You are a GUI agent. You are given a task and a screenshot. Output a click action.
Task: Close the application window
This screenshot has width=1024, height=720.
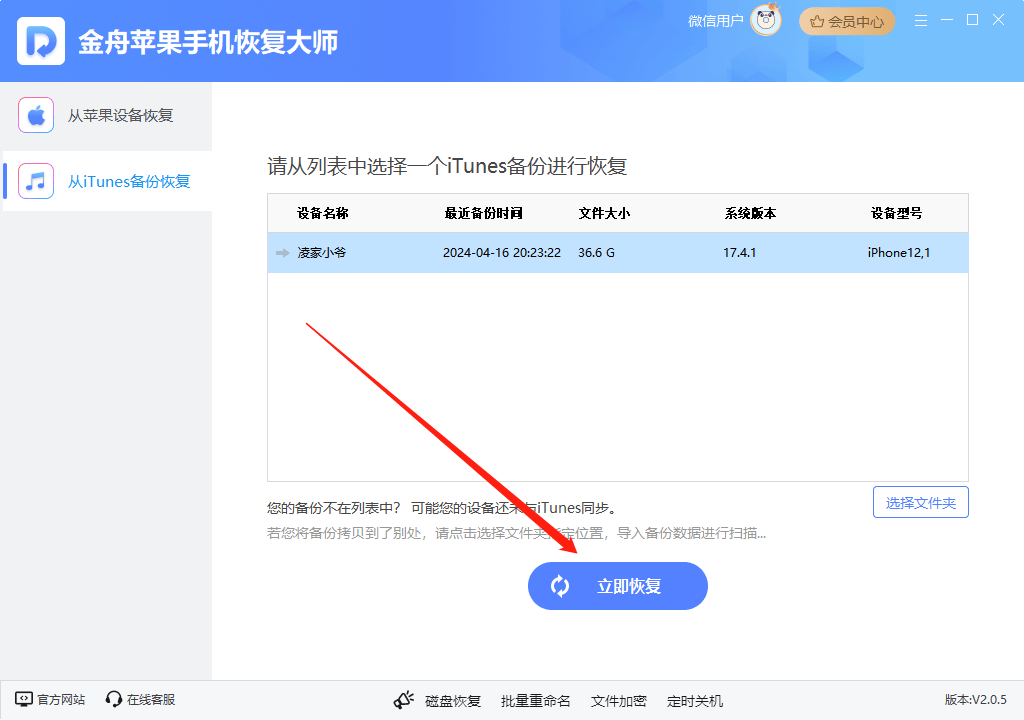(x=998, y=20)
